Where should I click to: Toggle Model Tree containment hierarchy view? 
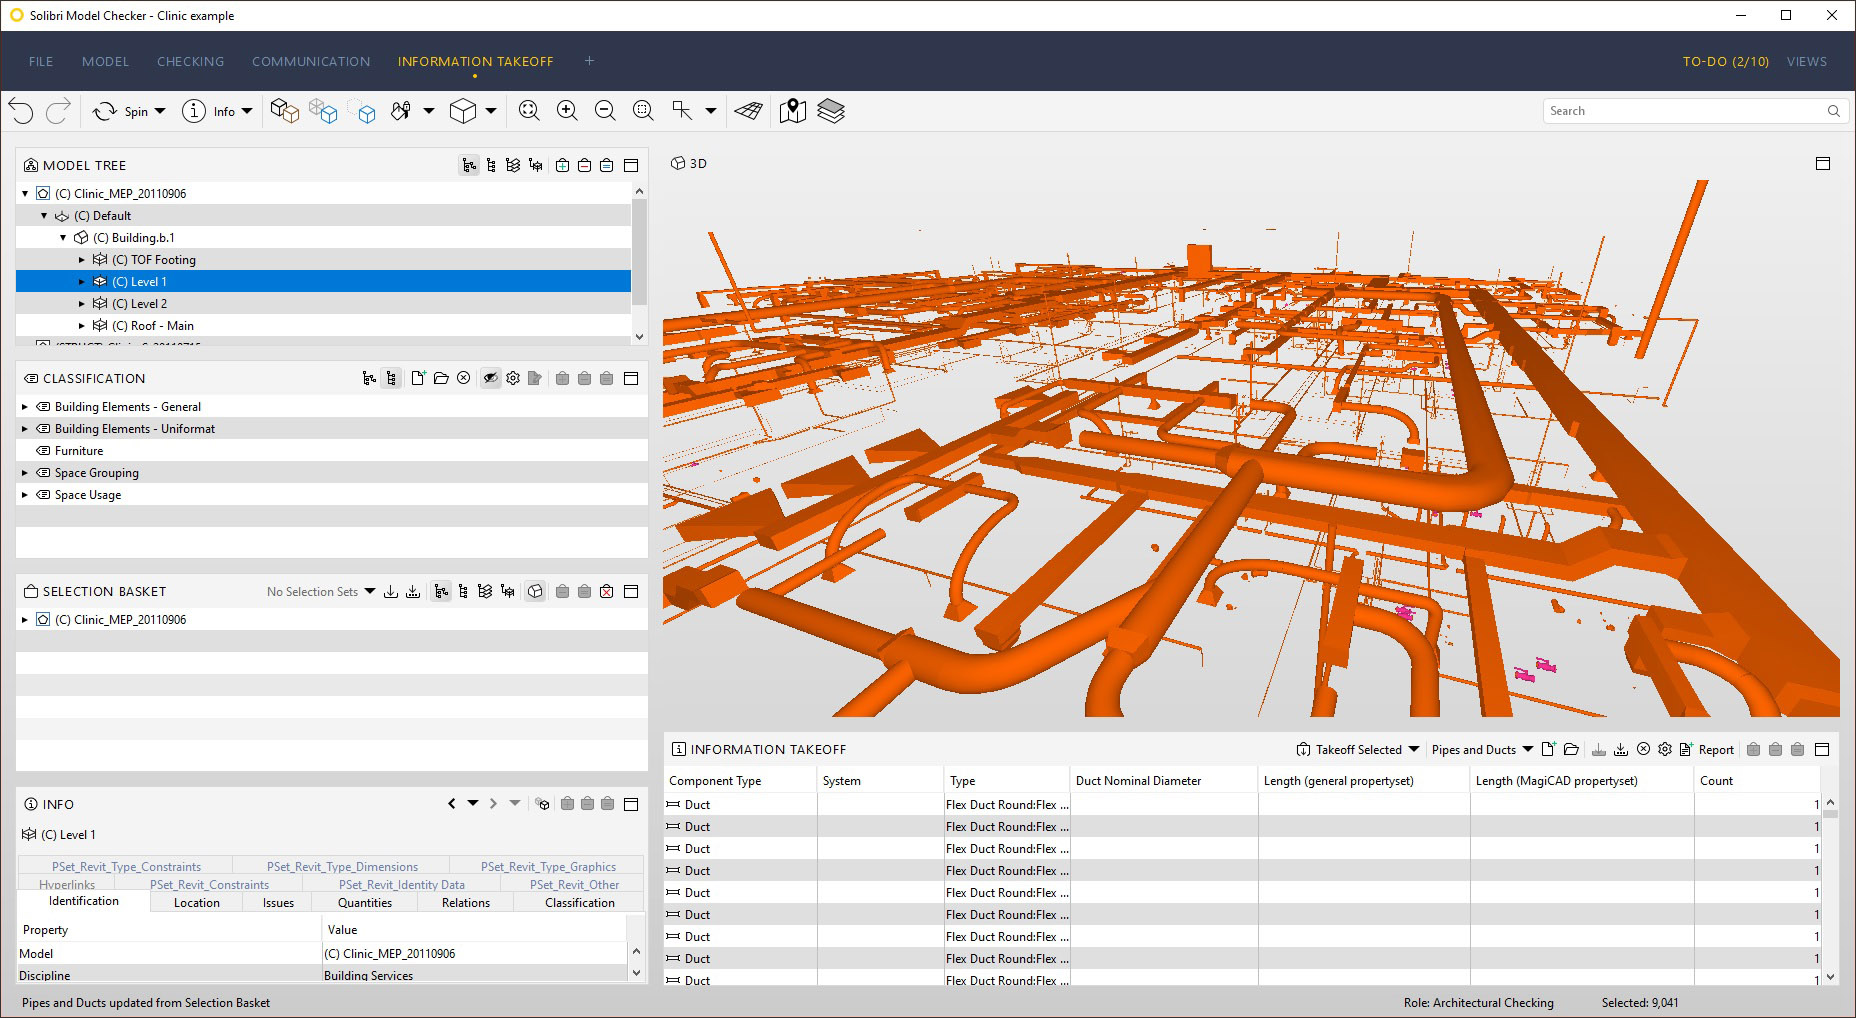[469, 166]
